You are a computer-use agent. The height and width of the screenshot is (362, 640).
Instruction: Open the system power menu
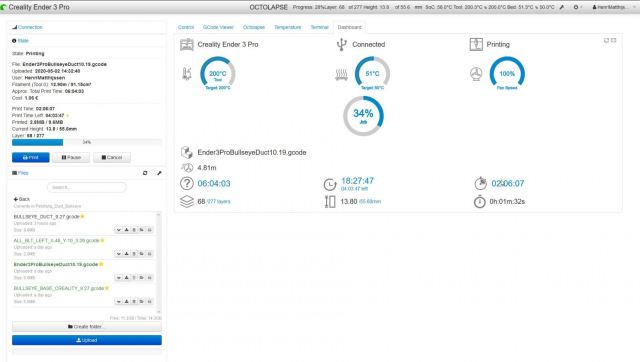click(x=577, y=7)
